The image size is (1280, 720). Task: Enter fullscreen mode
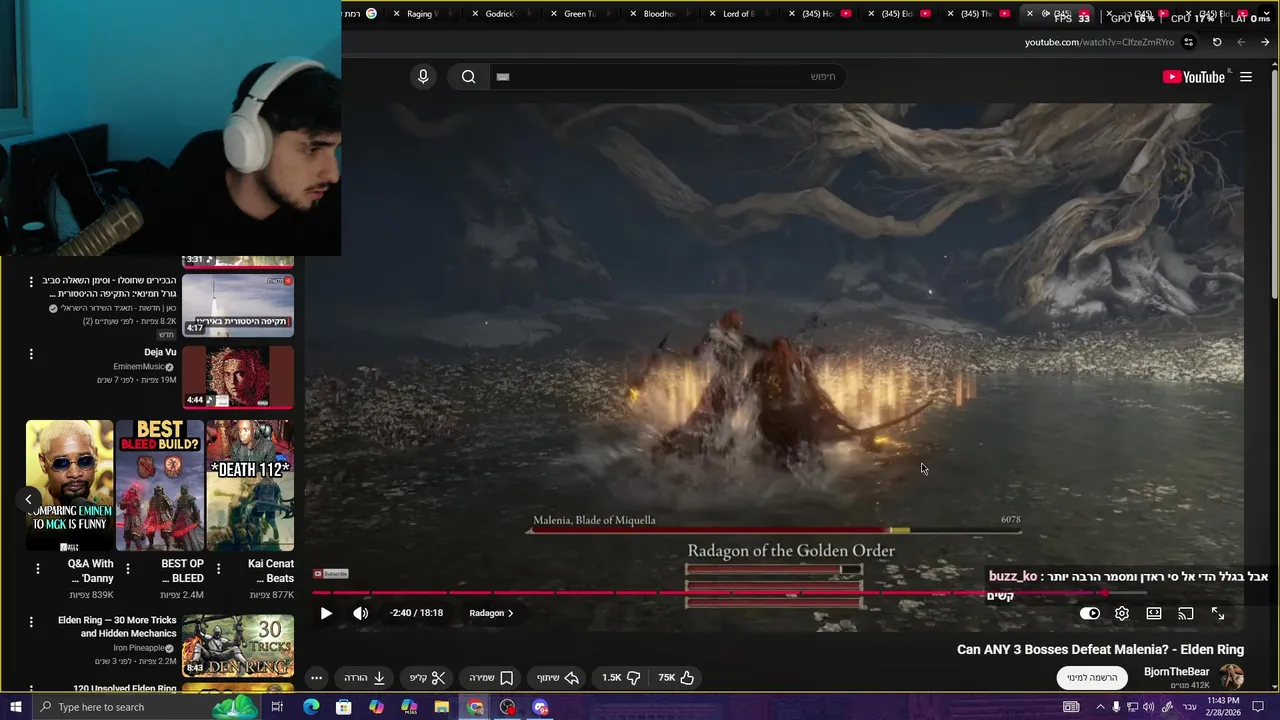point(1218,614)
